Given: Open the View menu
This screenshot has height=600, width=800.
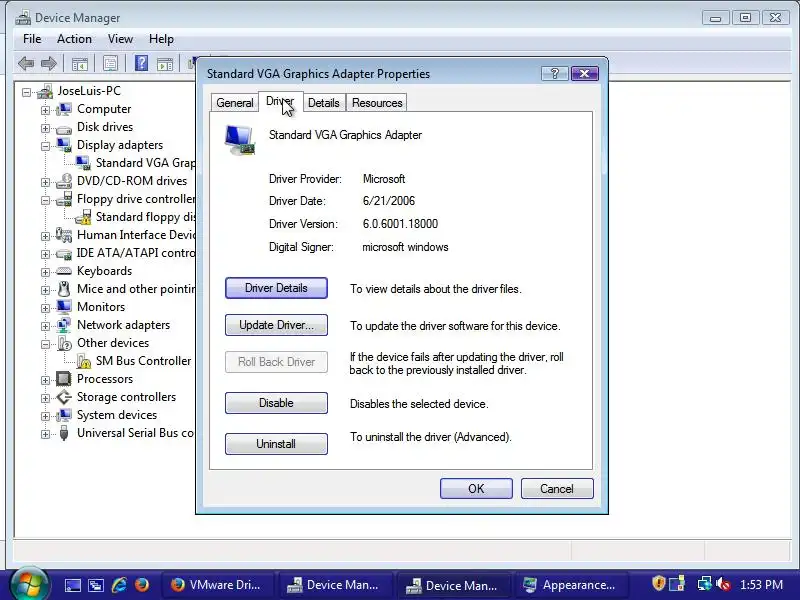Looking at the screenshot, I should 120,39.
